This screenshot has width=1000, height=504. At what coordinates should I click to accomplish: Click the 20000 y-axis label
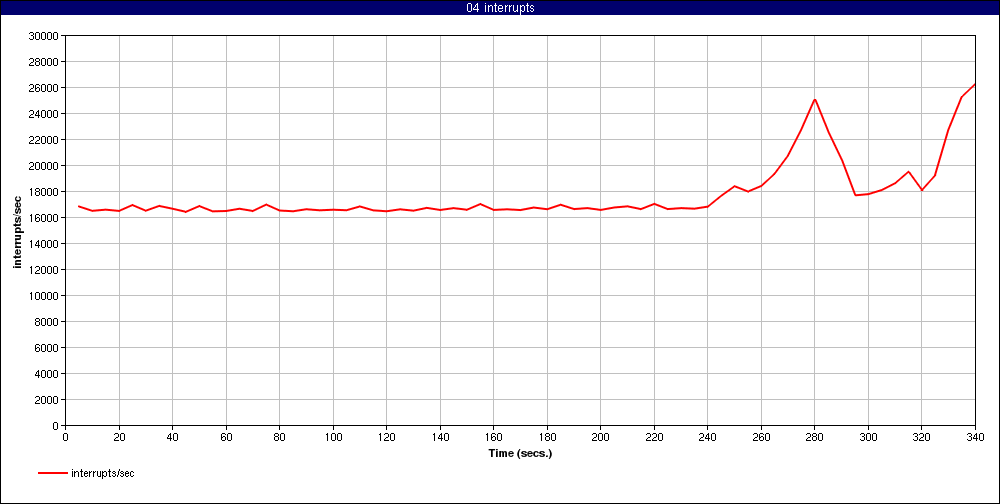tap(44, 166)
